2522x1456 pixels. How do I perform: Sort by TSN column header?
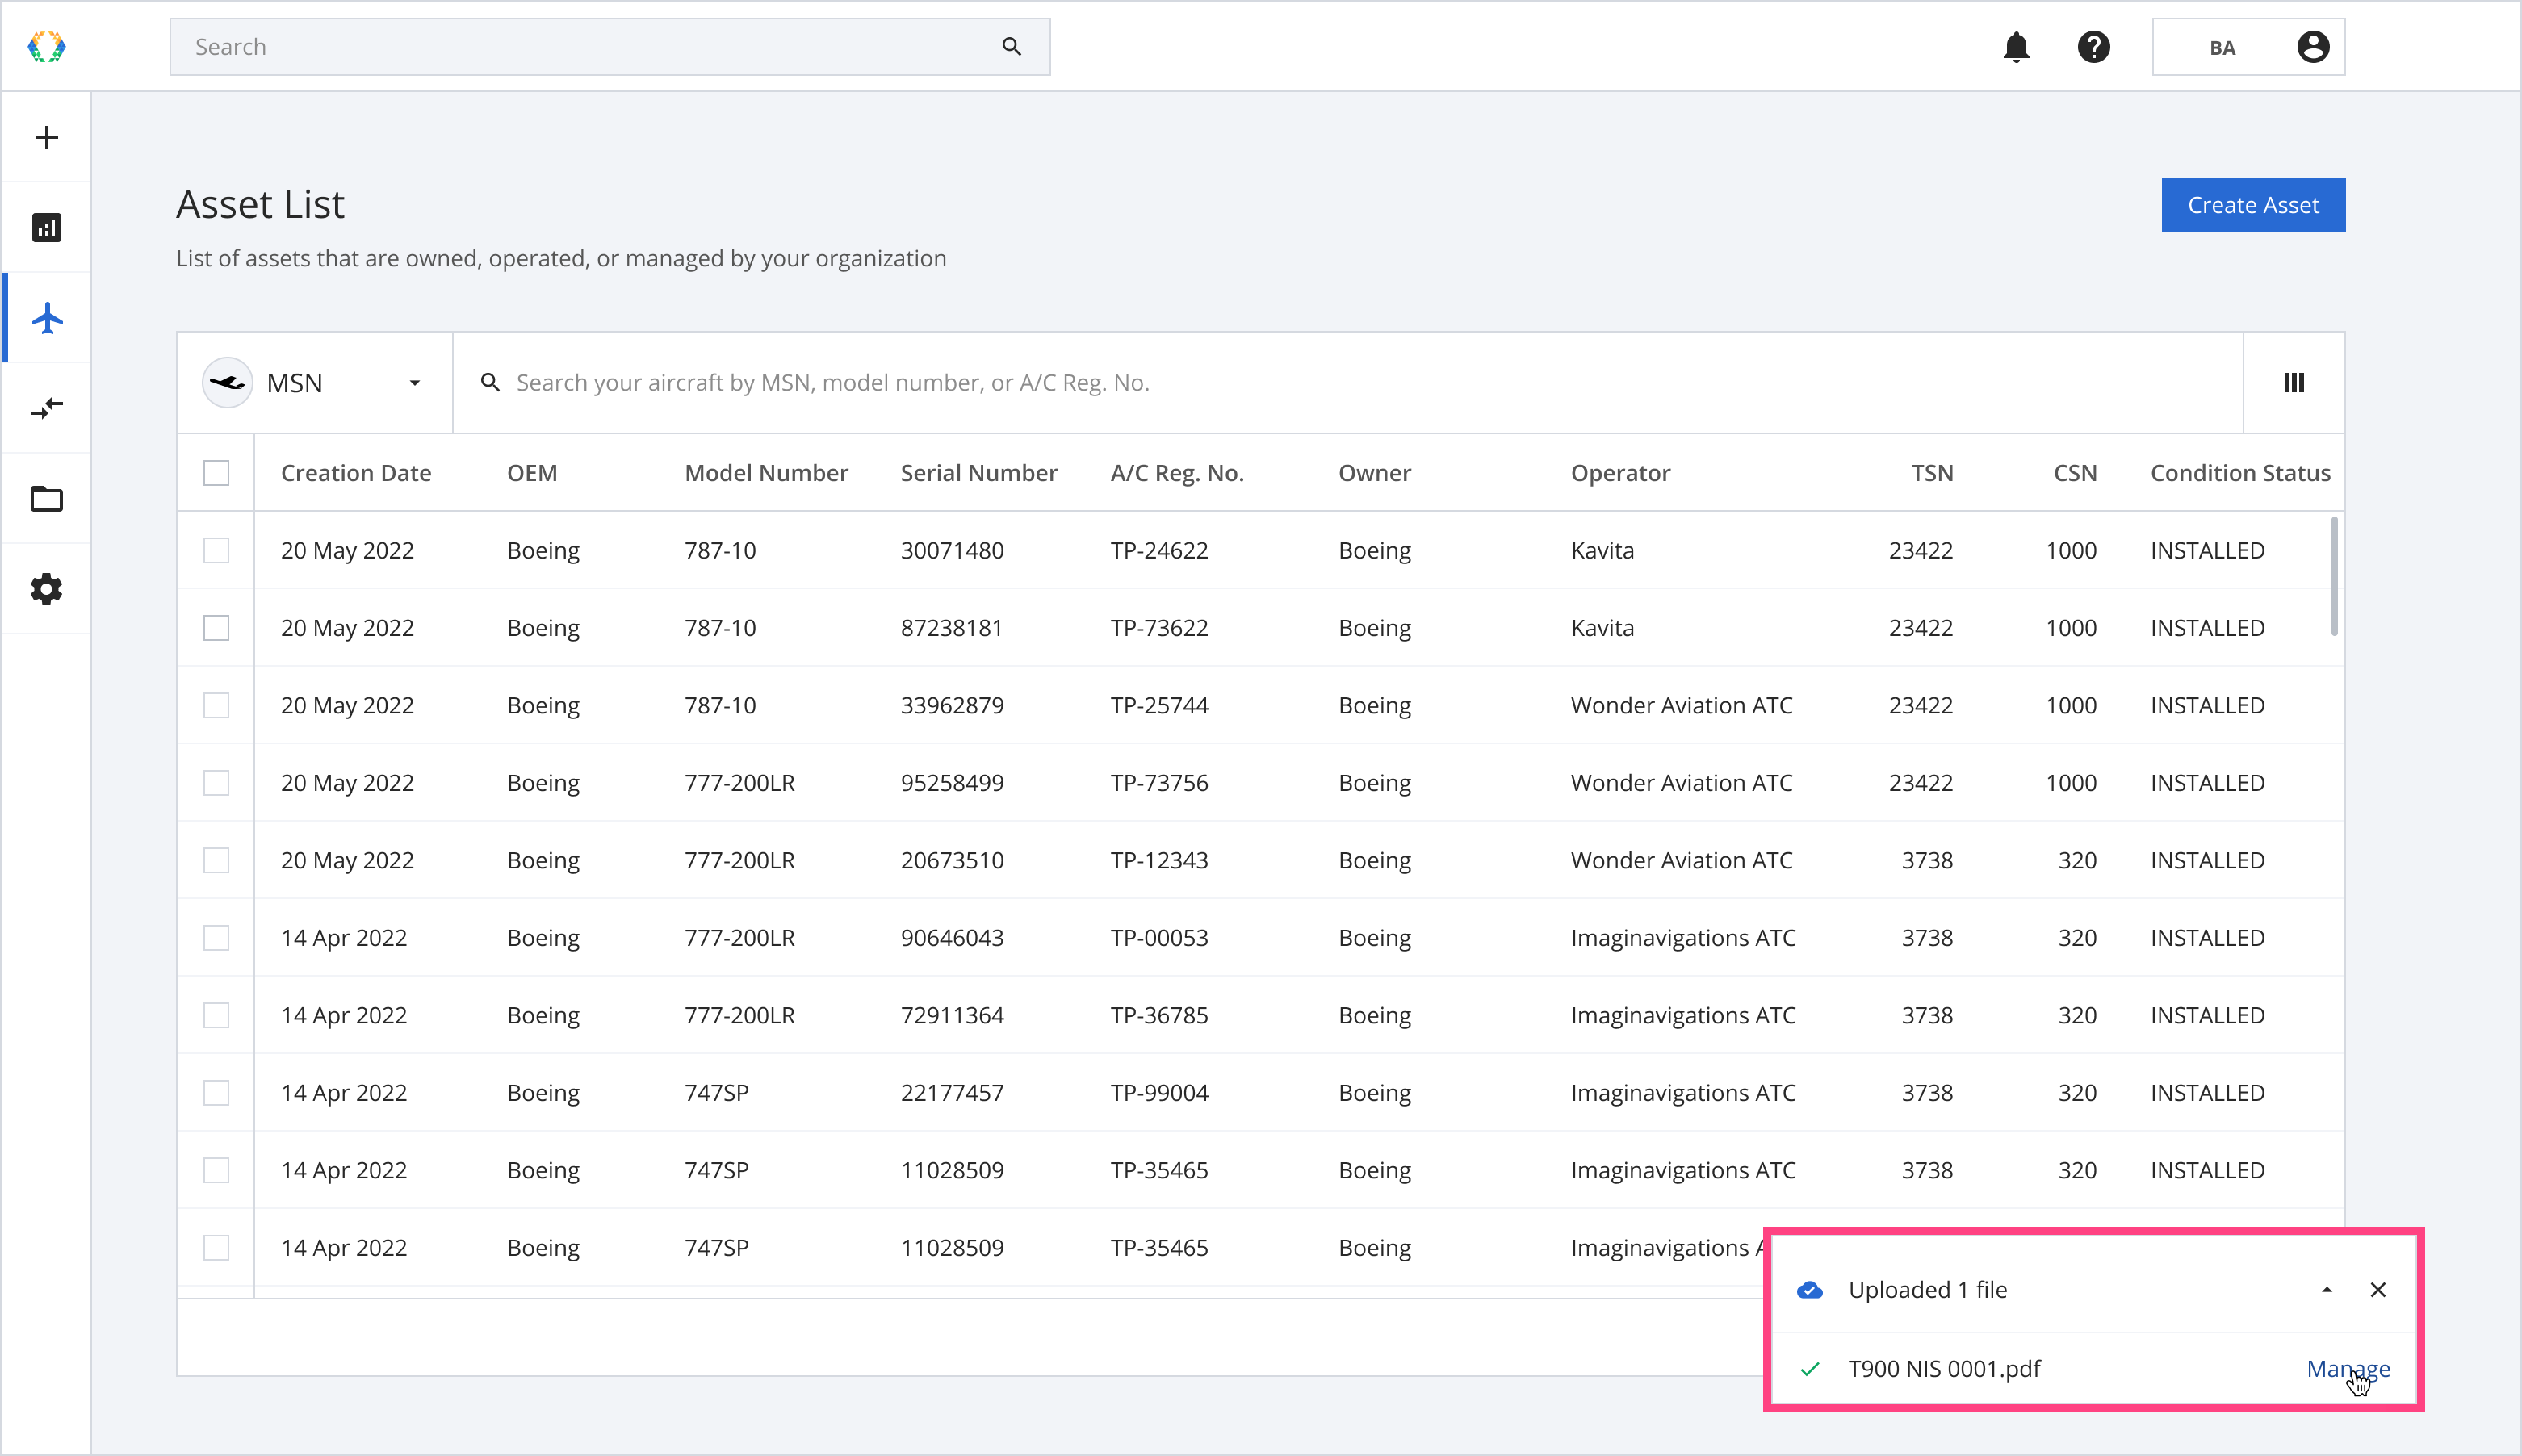1932,473
